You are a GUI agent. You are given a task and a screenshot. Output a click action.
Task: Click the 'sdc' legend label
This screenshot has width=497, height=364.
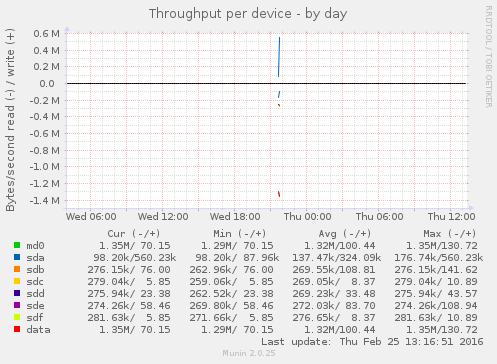[x=35, y=282]
